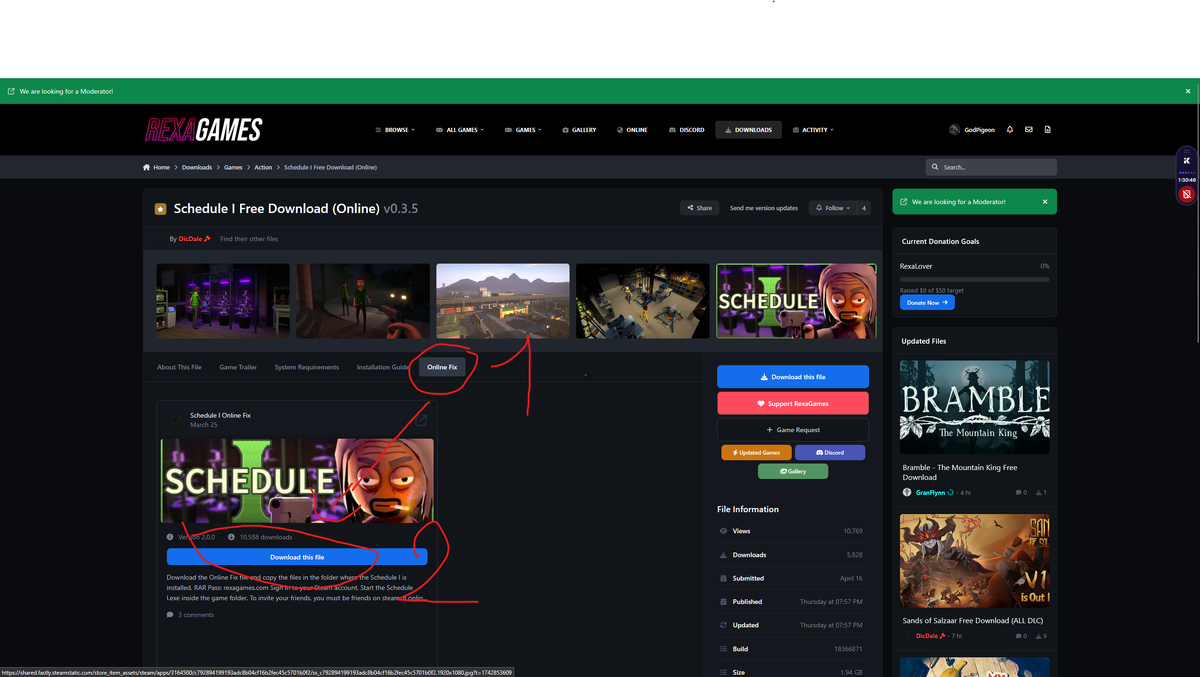
Task: Click the Donate Now button
Action: point(927,302)
